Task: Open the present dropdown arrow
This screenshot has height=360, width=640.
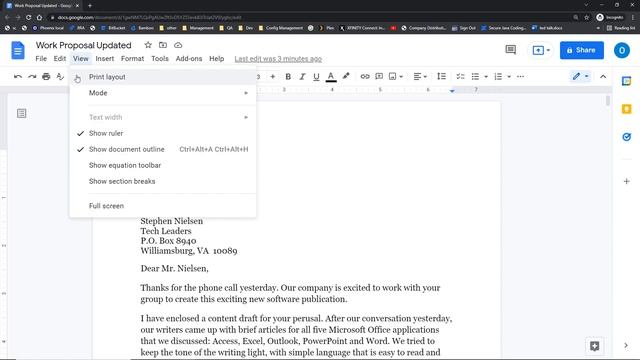Action: 548,50
